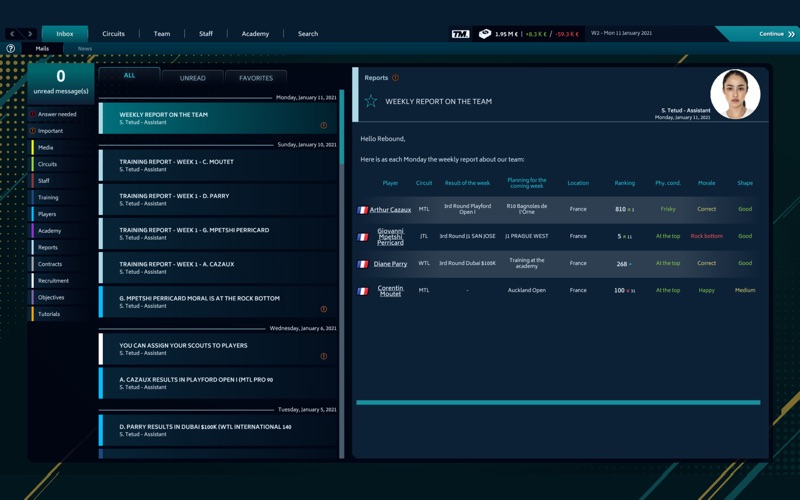Click the mail list vertical scrollbar
Image resolution: width=800 pixels, height=500 pixels.
[341, 274]
